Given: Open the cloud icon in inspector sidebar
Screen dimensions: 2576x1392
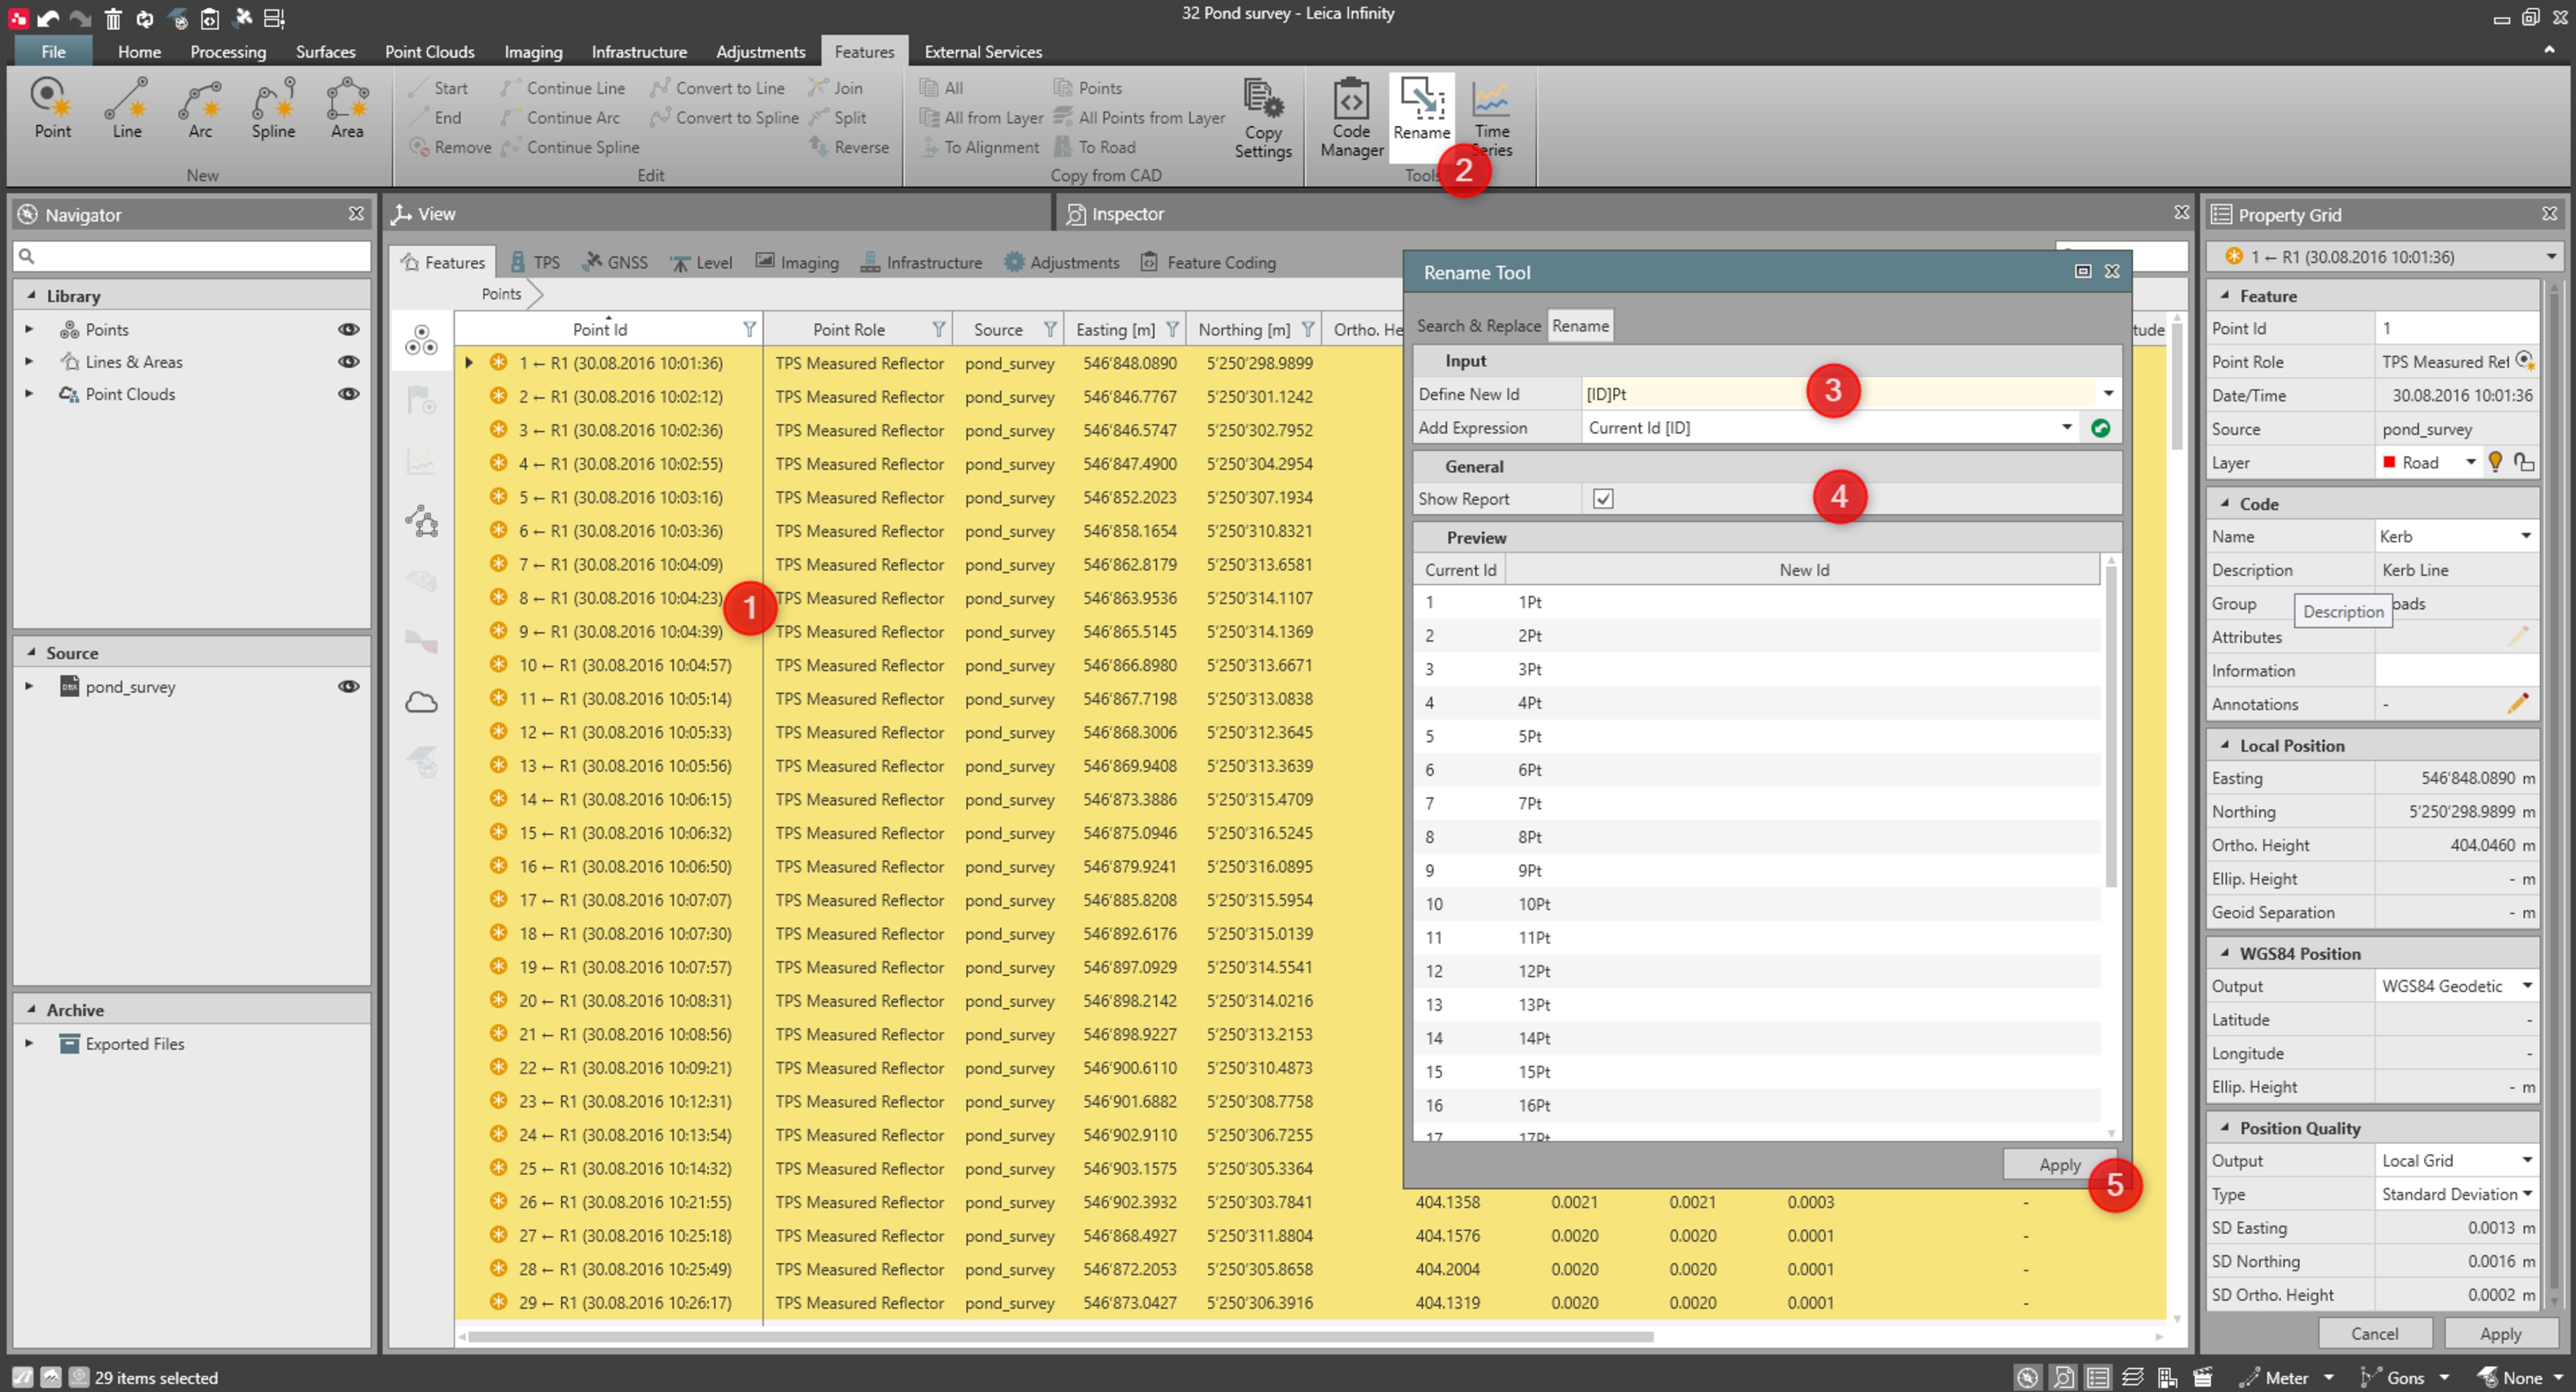Looking at the screenshot, I should 421,702.
